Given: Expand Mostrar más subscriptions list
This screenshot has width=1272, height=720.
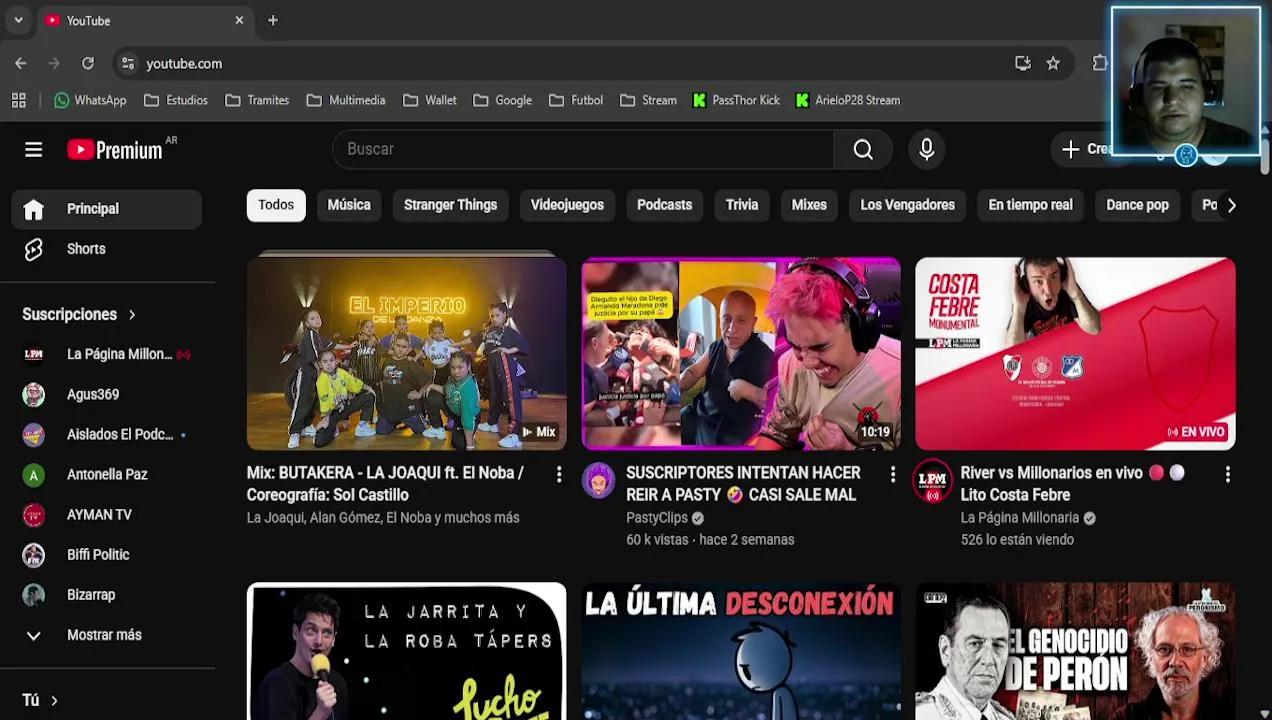Looking at the screenshot, I should pos(103,635).
